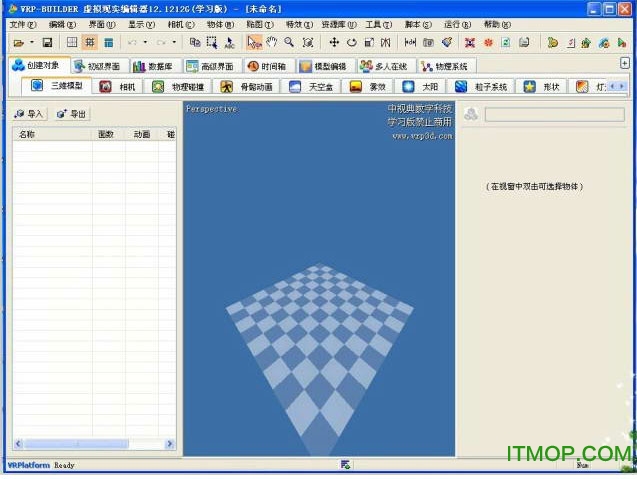Select the rotate object tool

352,43
